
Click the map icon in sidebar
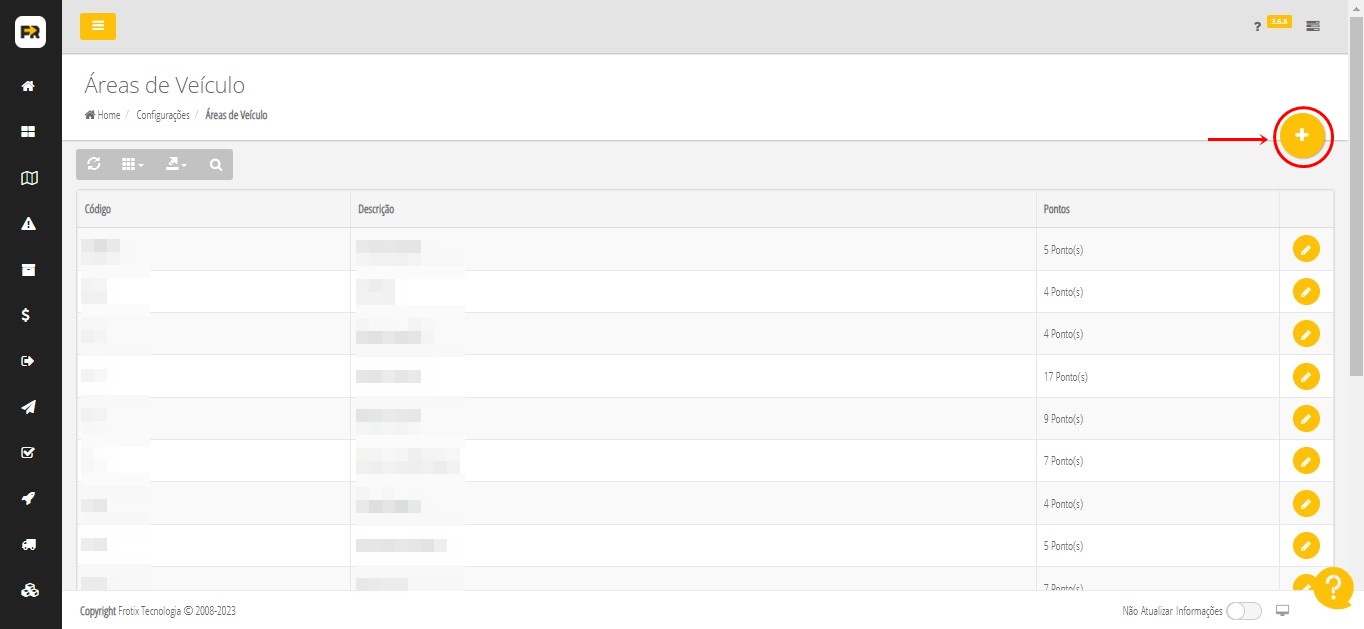point(29,178)
